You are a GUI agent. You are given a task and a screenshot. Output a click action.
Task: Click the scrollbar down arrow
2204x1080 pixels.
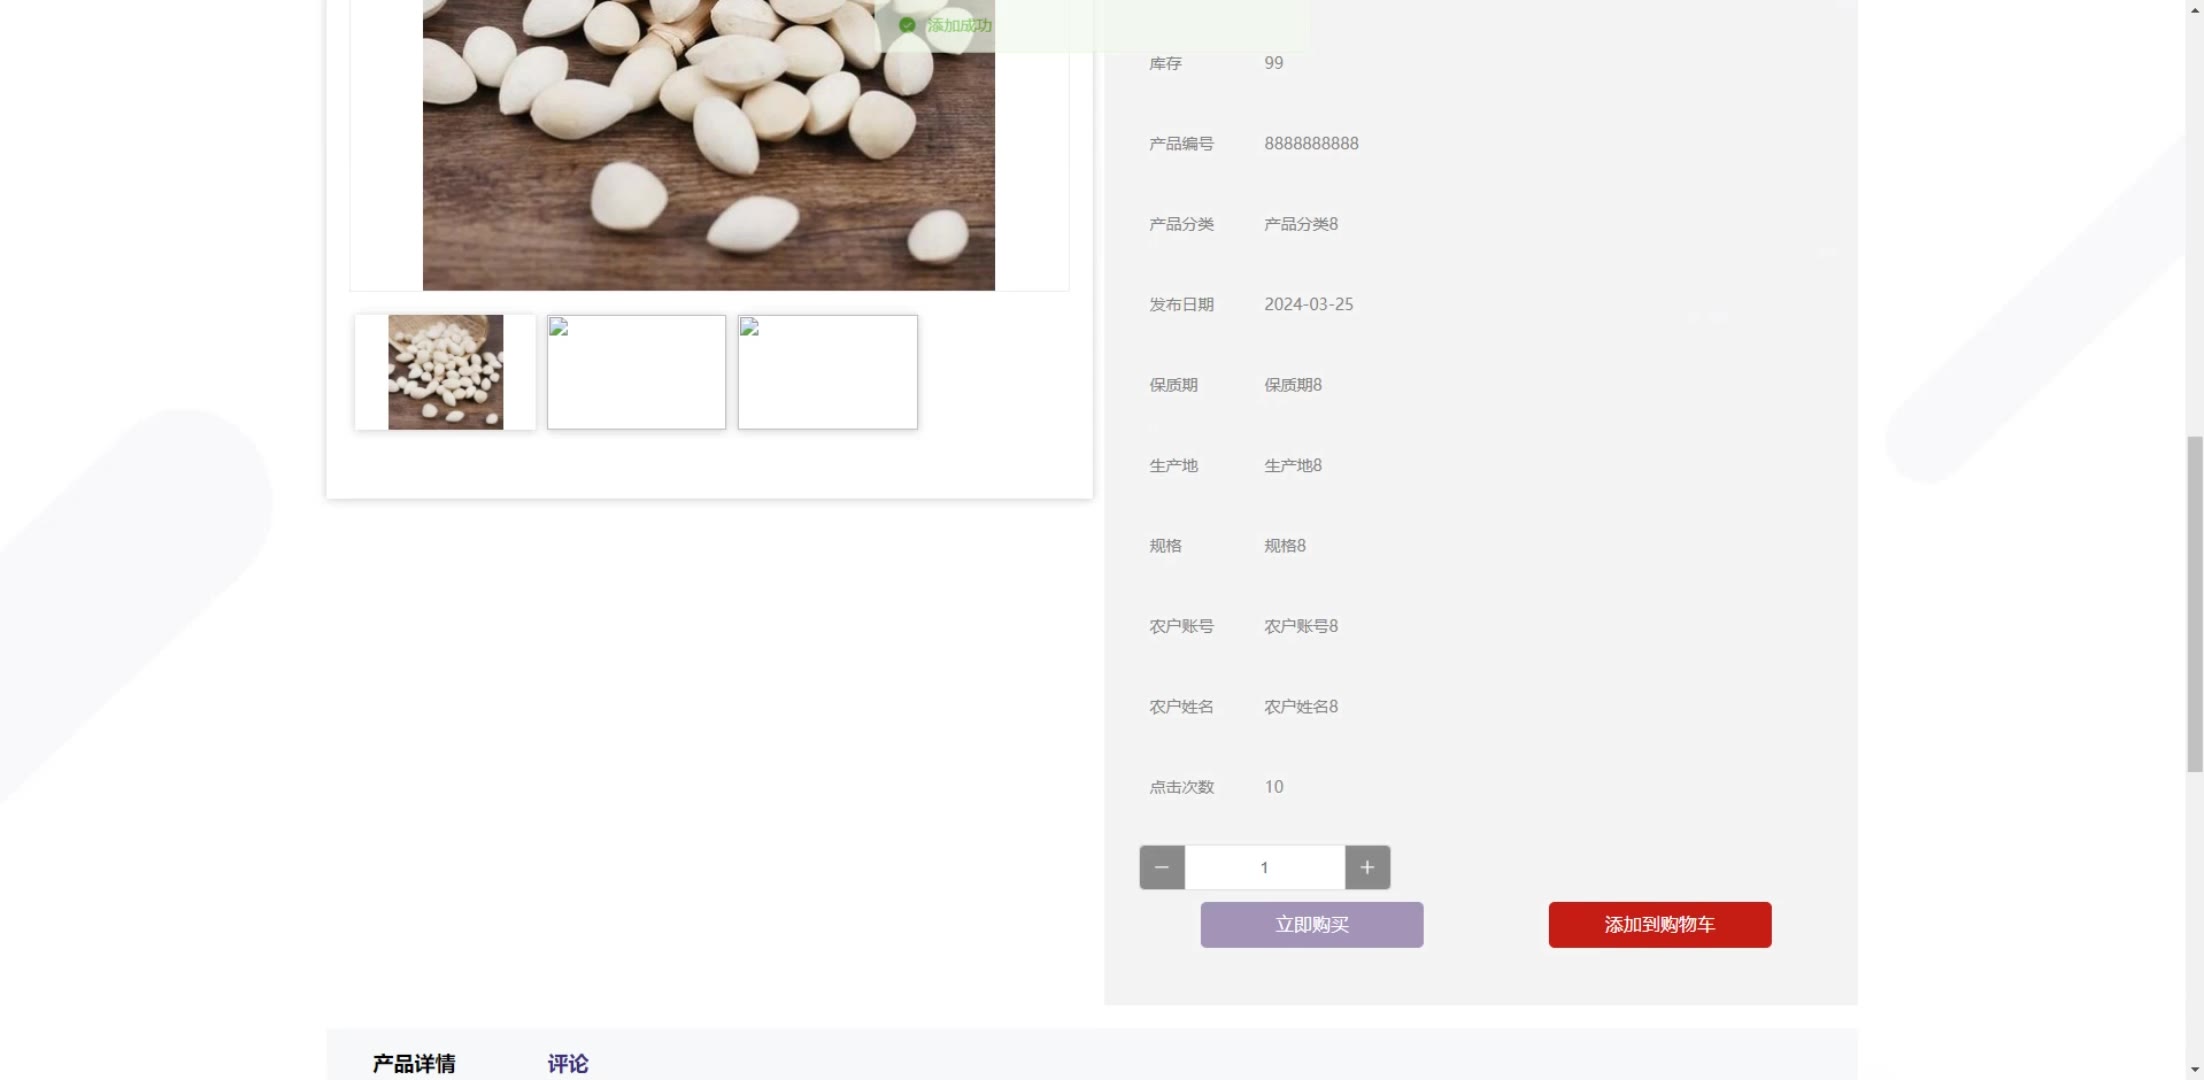pyautogui.click(x=2195, y=1070)
